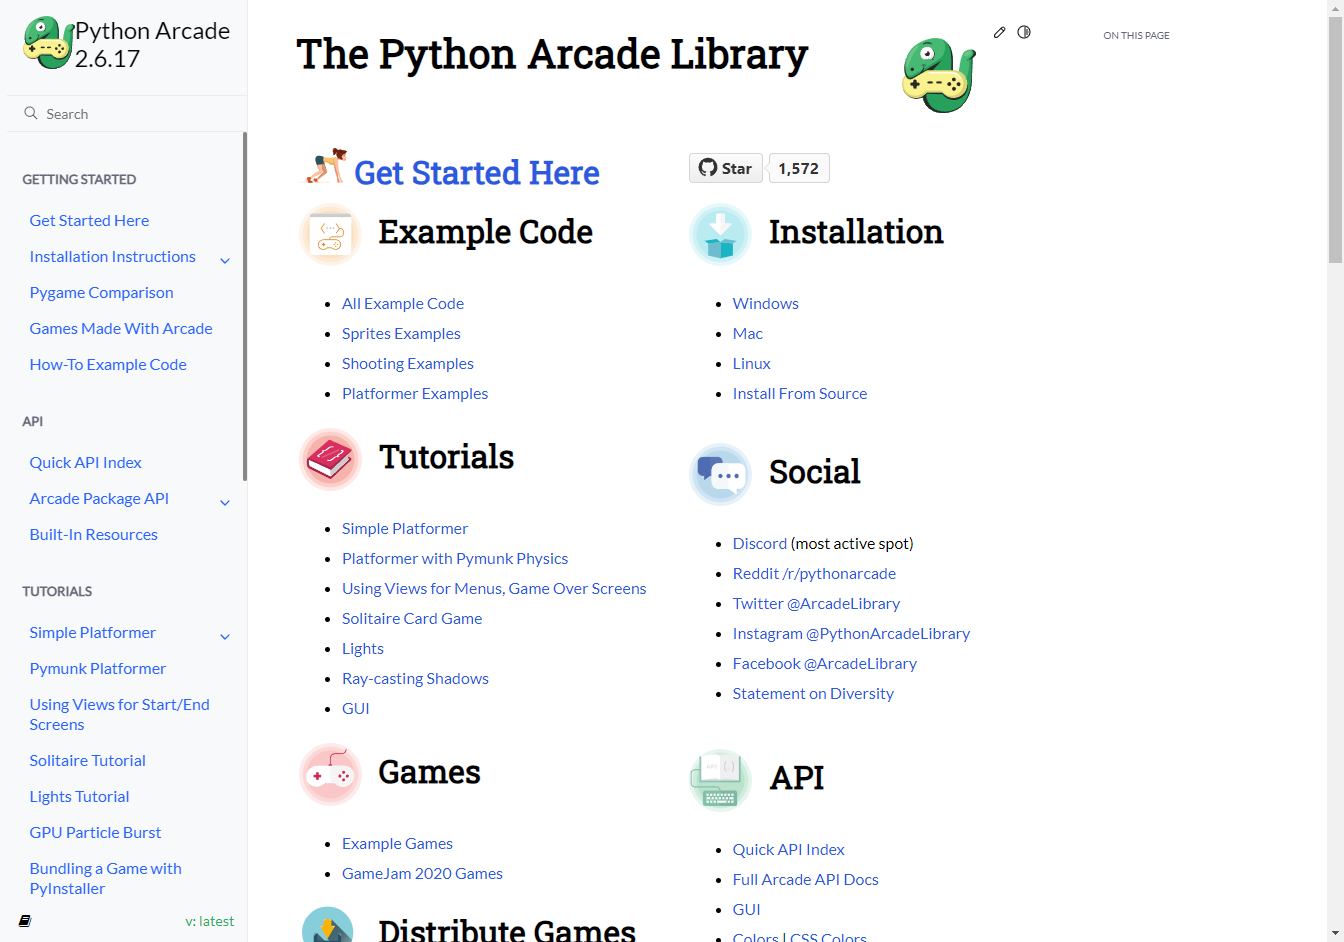
Task: Click the Example Code section icon
Action: tap(330, 234)
